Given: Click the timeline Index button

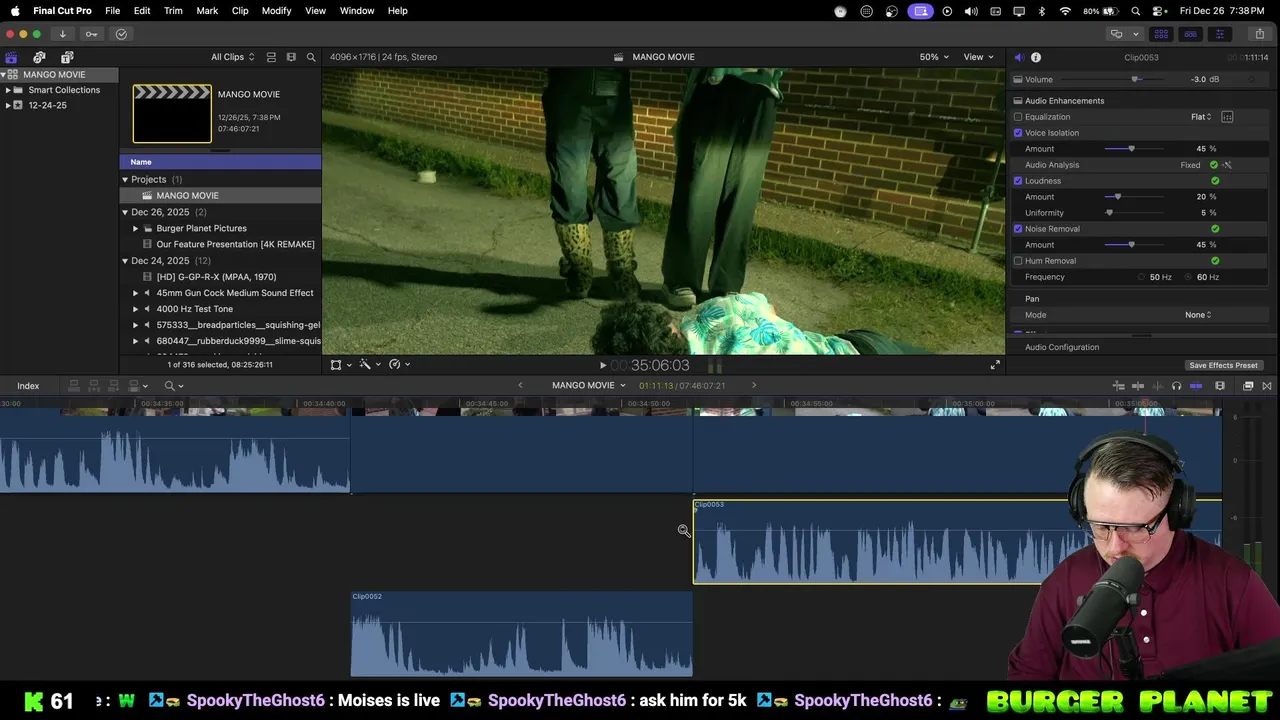Looking at the screenshot, I should pos(28,386).
